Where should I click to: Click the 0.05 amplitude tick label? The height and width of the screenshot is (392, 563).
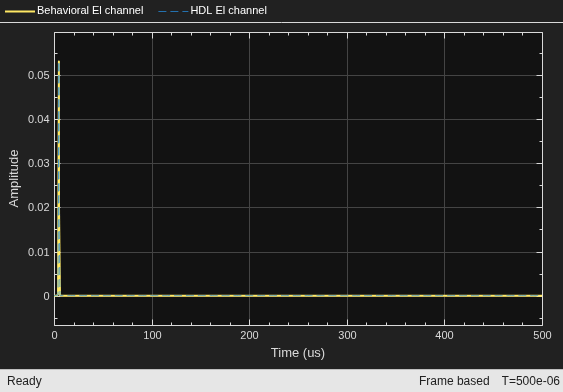(x=38, y=75)
